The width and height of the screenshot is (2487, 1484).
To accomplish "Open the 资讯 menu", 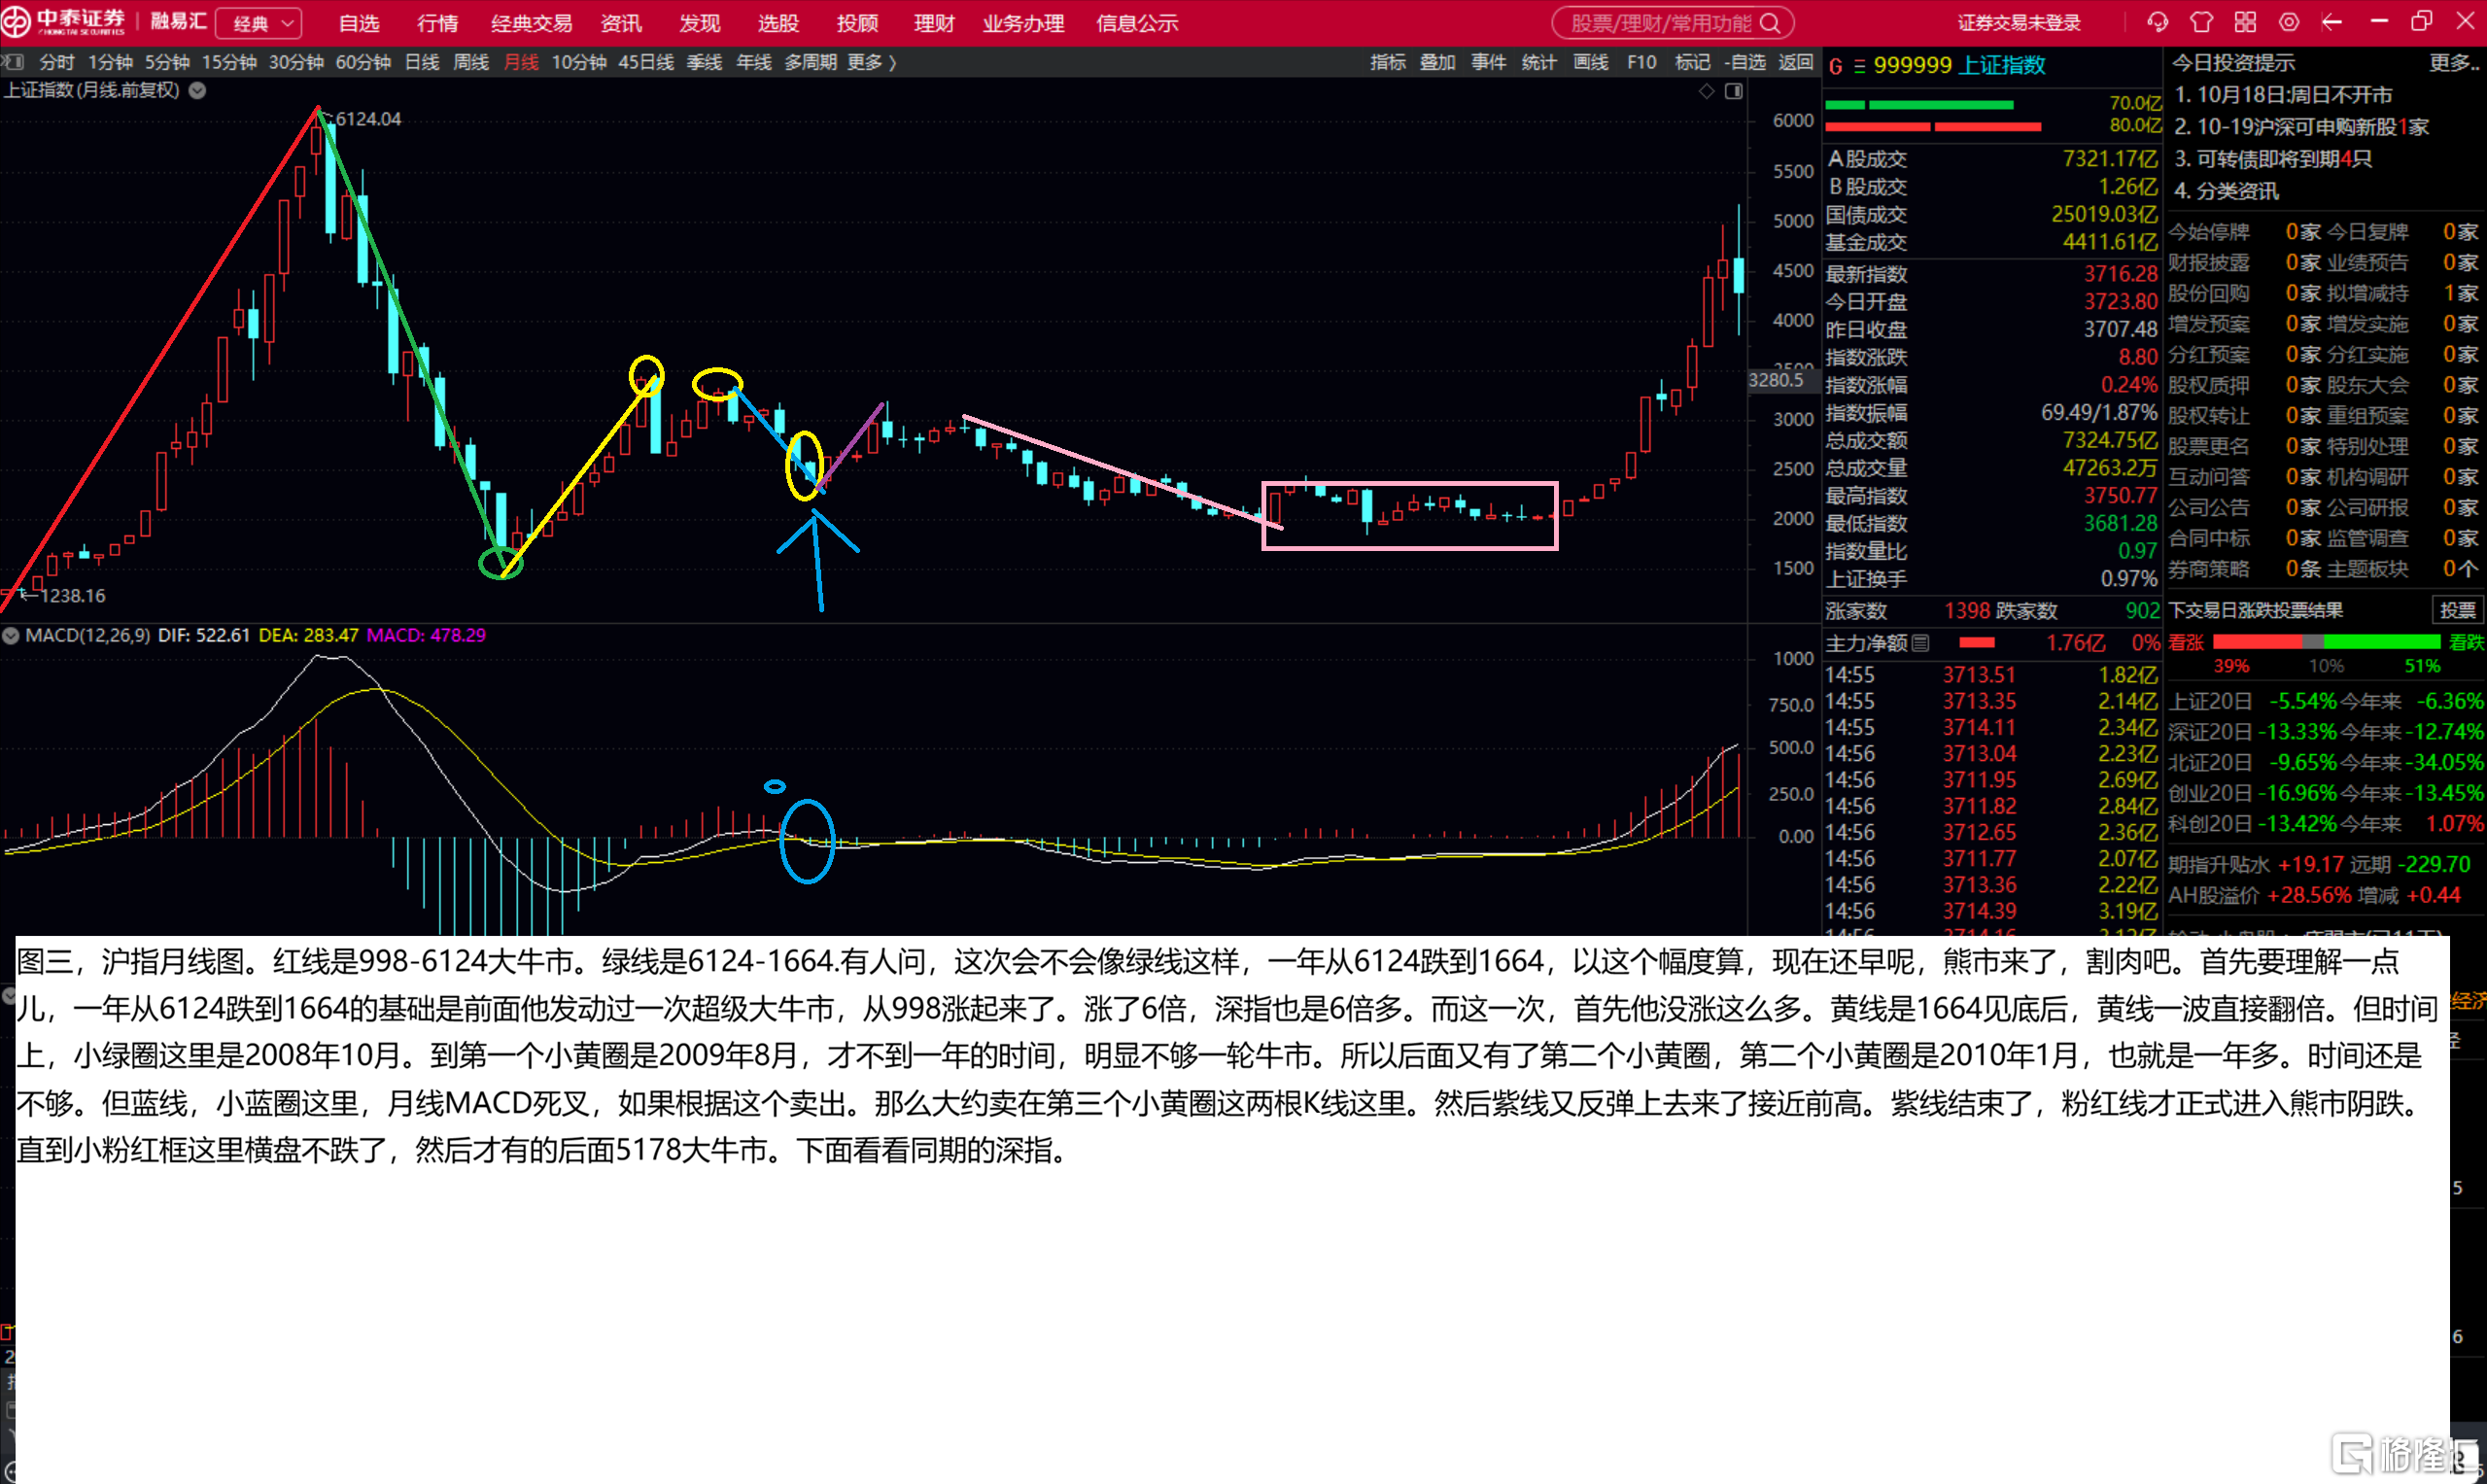I will 621,23.
